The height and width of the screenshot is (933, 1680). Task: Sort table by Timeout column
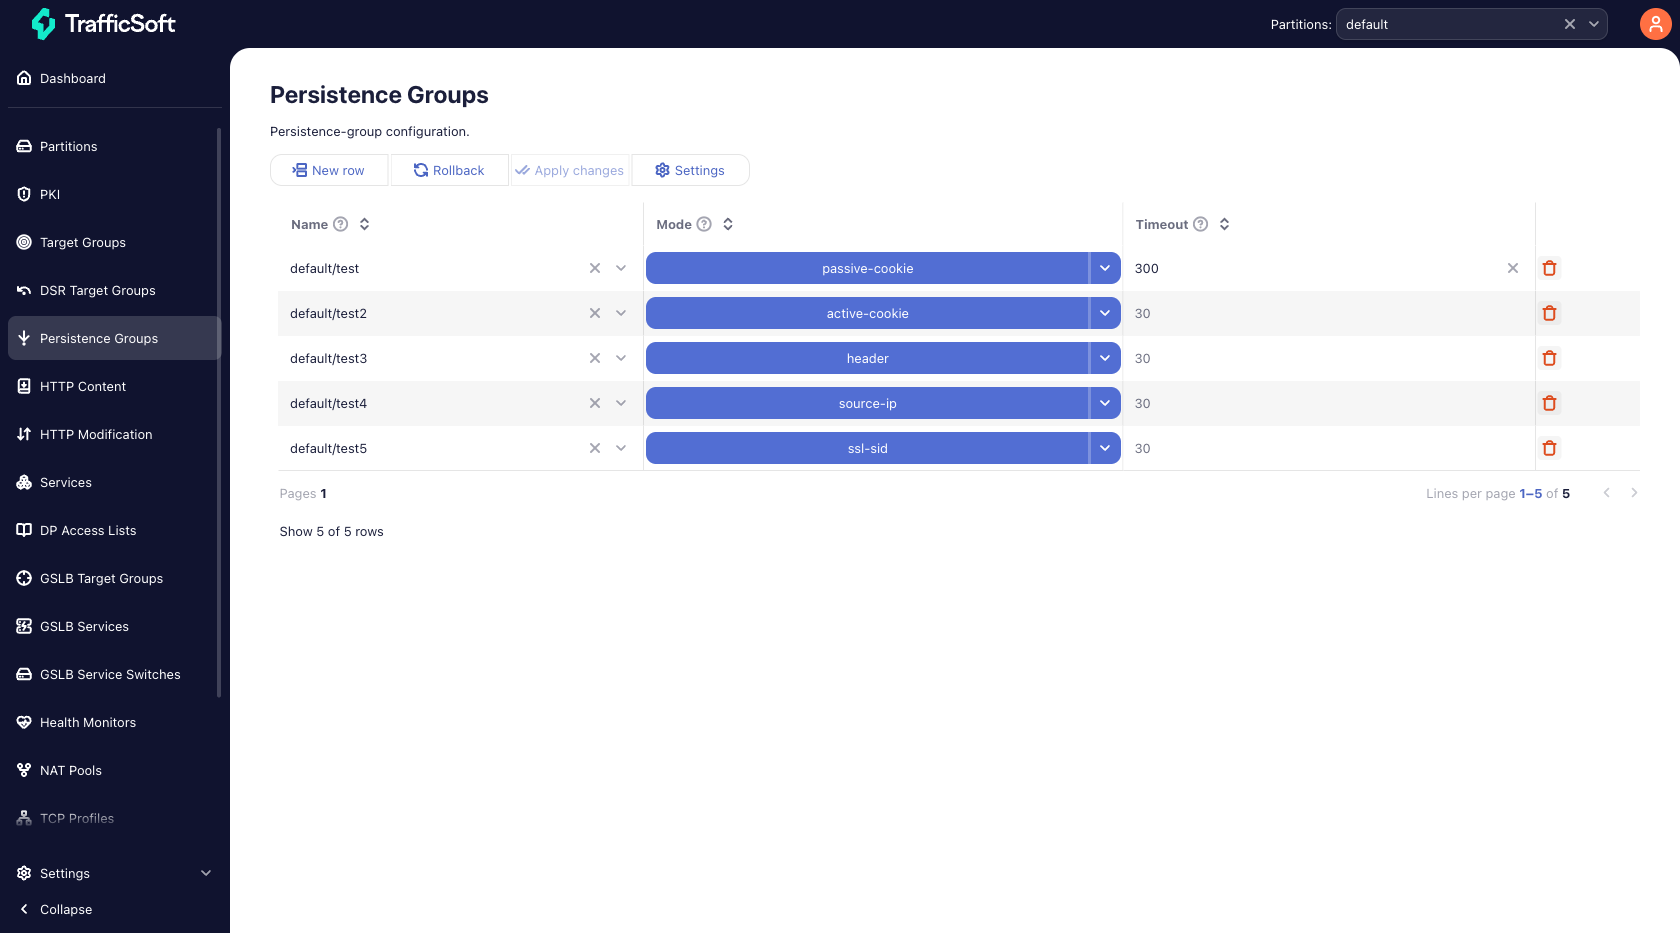pyautogui.click(x=1224, y=224)
